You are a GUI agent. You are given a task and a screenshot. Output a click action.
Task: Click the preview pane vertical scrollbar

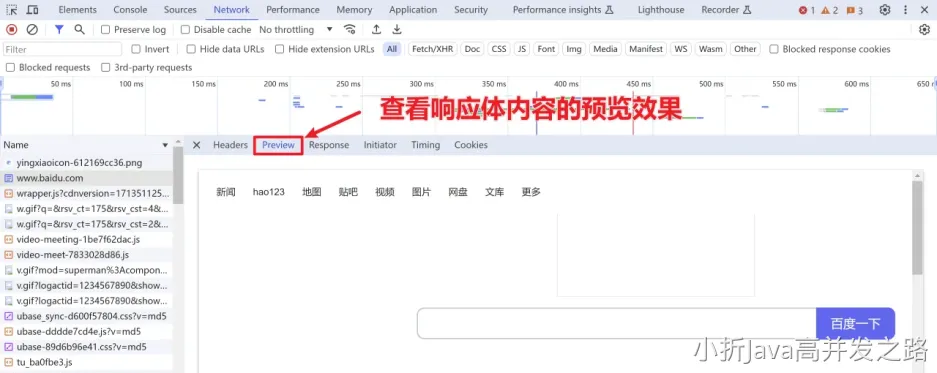click(917, 227)
